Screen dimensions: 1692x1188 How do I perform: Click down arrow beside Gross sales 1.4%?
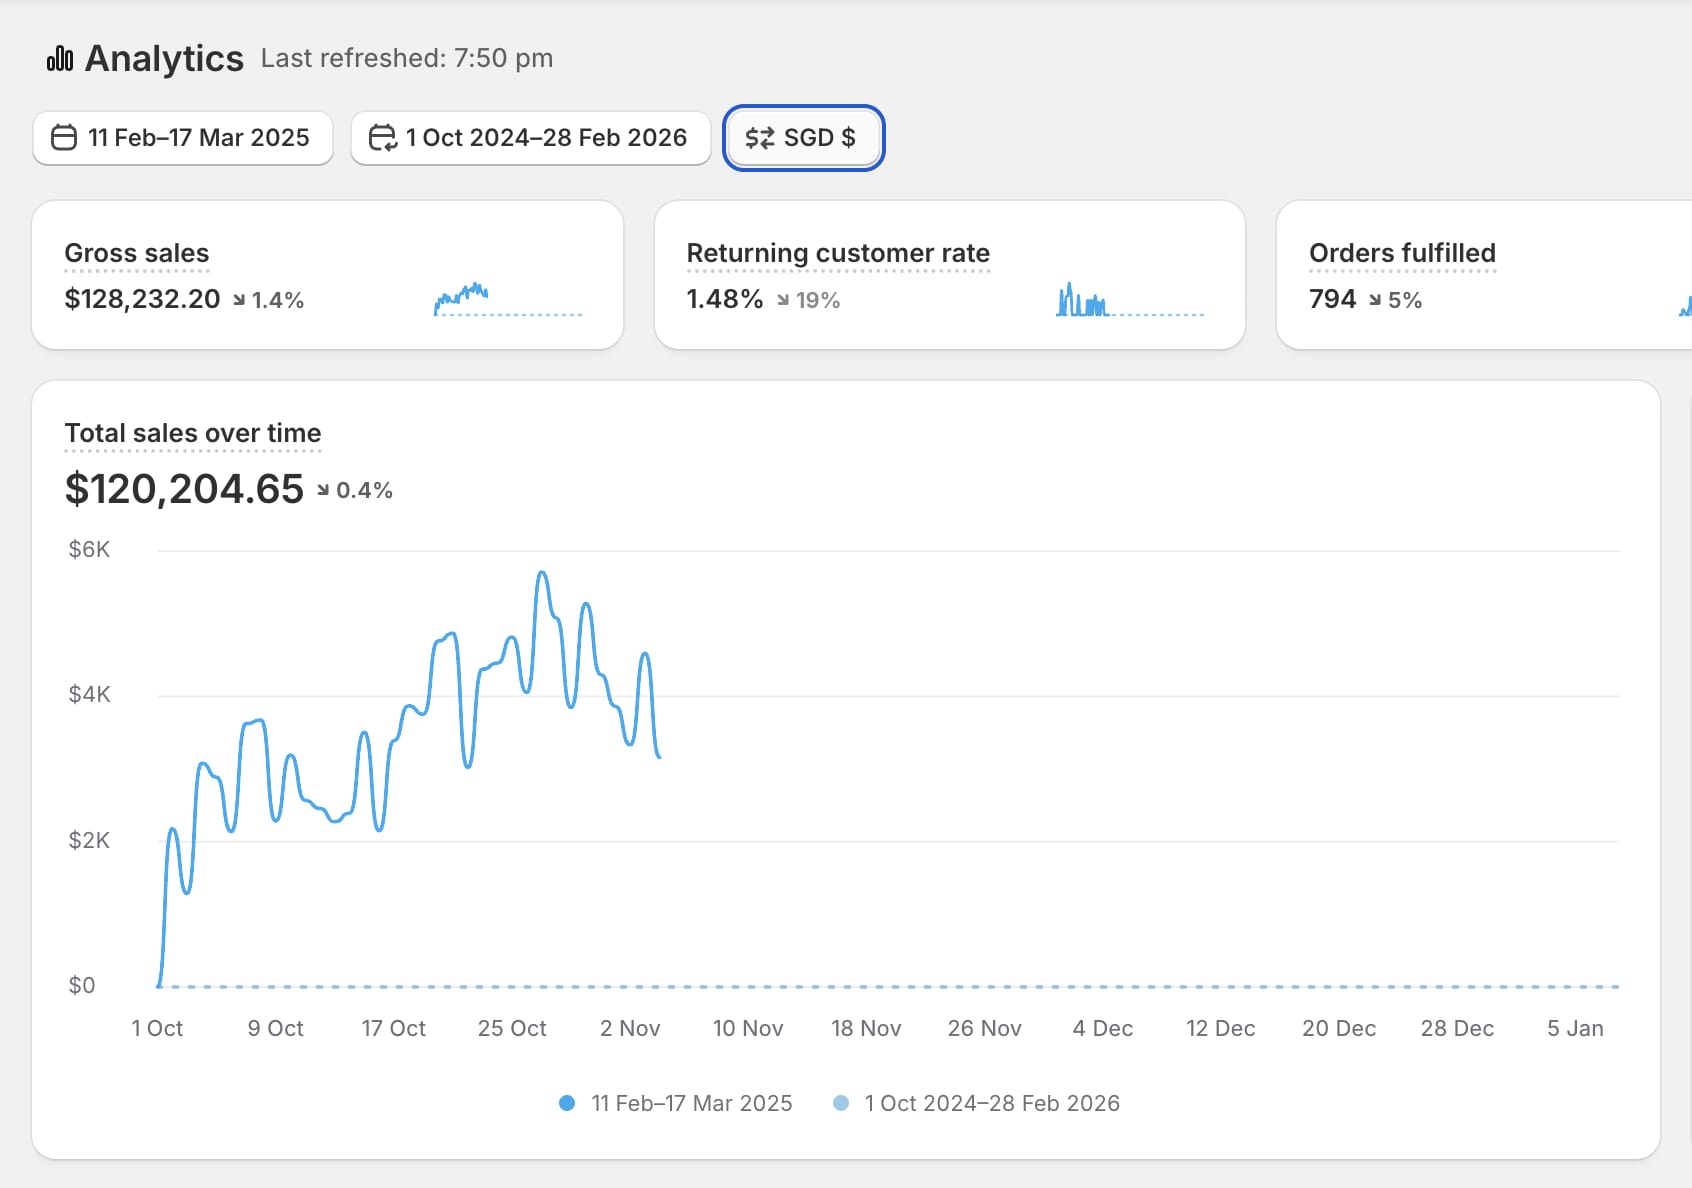pyautogui.click(x=239, y=300)
